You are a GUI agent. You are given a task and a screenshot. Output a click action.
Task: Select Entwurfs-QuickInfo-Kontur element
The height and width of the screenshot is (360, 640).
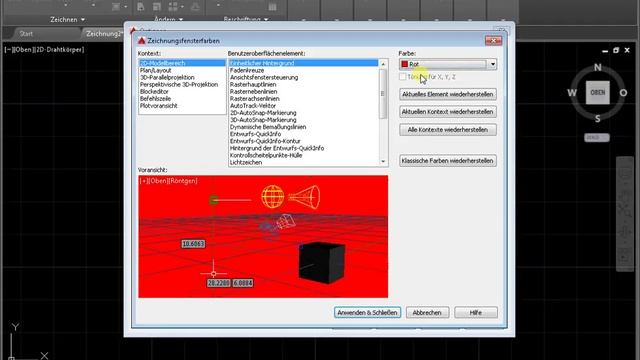click(x=265, y=141)
